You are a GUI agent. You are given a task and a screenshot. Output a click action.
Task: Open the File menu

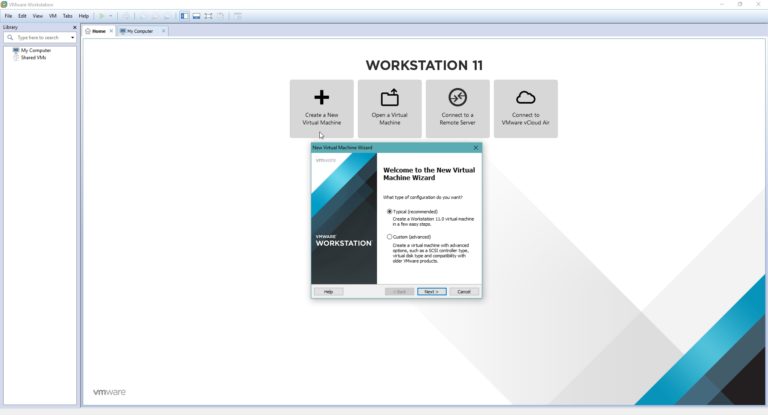[x=8, y=16]
